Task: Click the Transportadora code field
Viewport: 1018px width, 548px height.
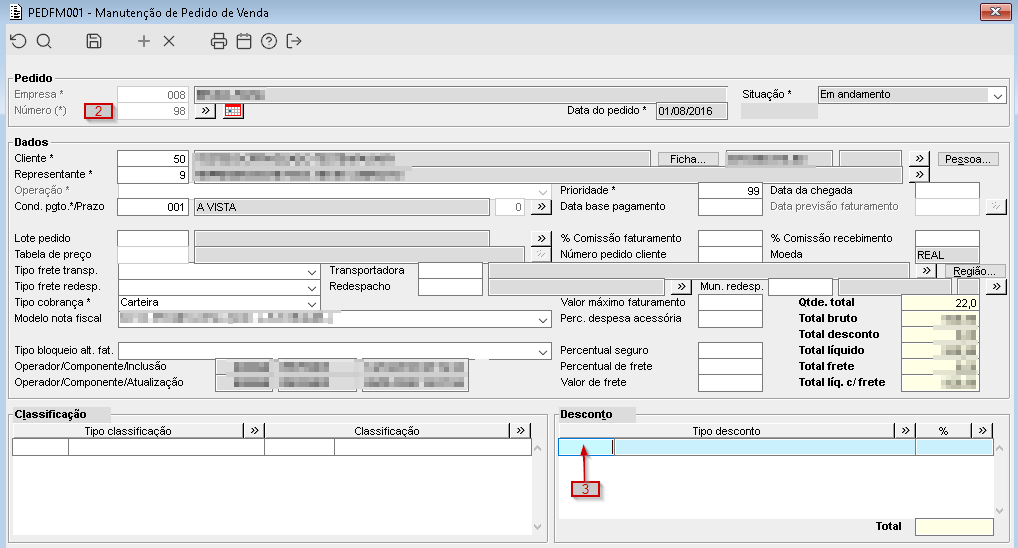Action: (x=451, y=271)
